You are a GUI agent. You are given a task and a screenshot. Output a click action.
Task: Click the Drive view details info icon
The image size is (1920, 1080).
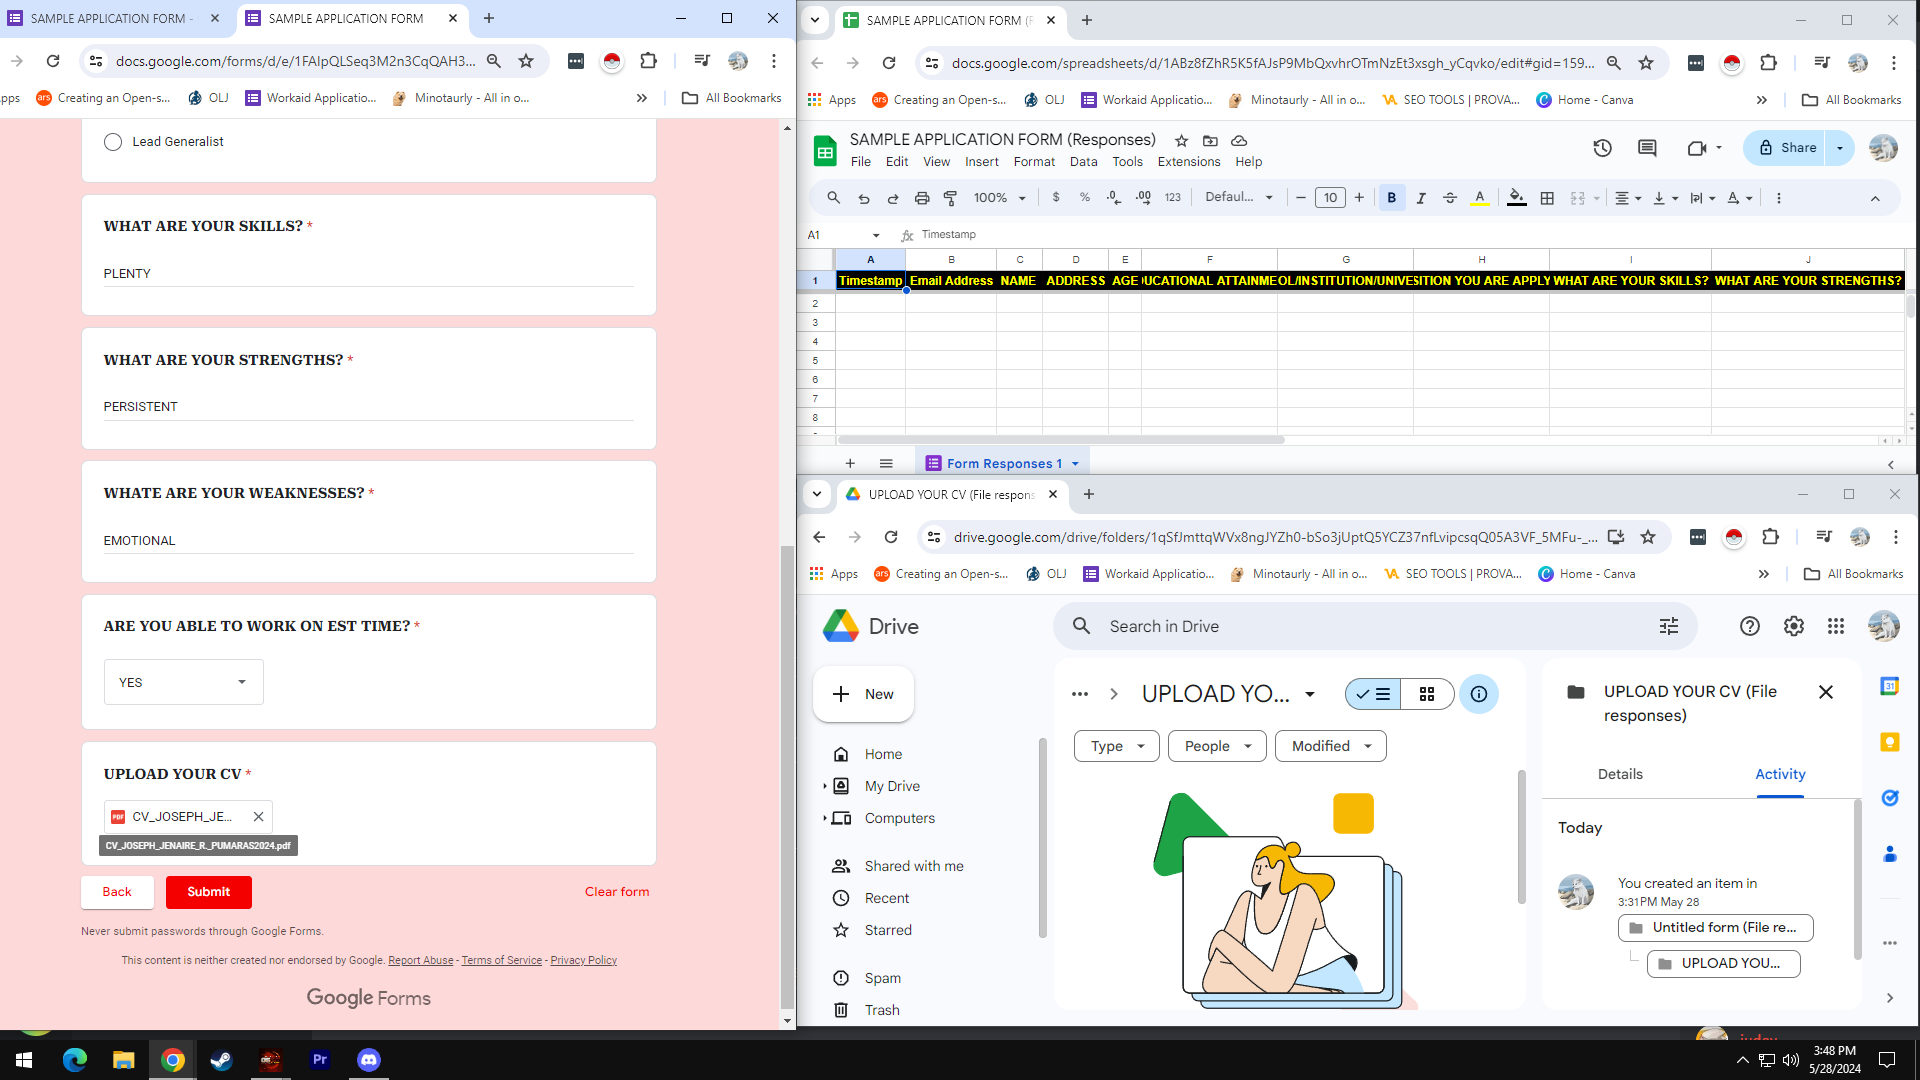tap(1478, 694)
